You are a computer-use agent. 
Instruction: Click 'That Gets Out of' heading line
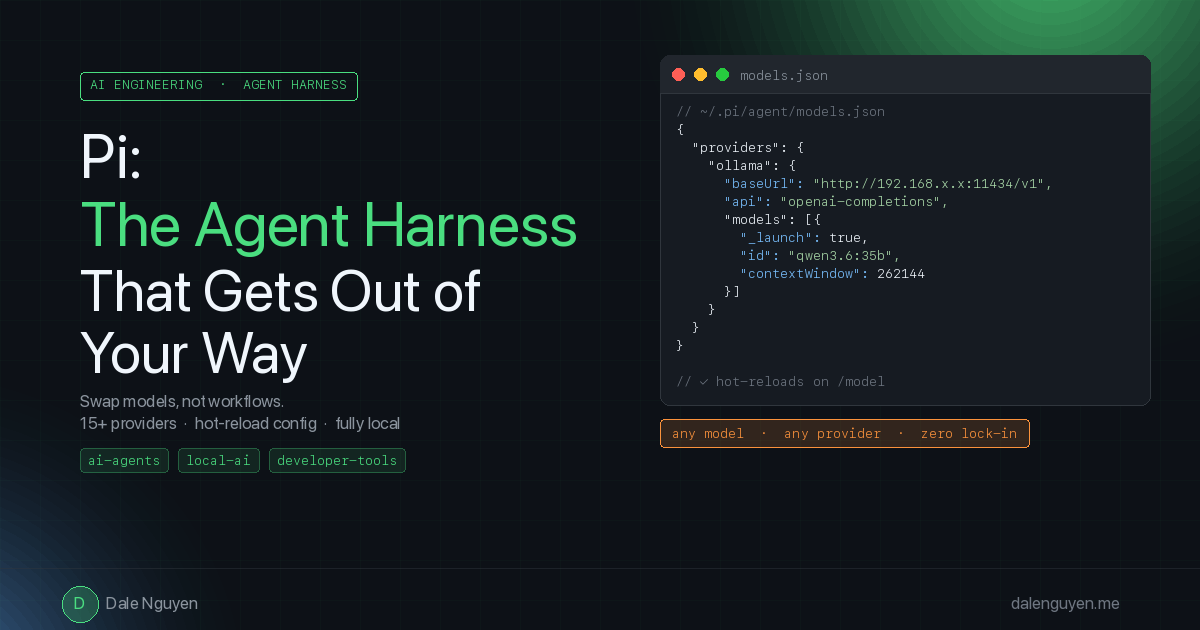(x=280, y=291)
